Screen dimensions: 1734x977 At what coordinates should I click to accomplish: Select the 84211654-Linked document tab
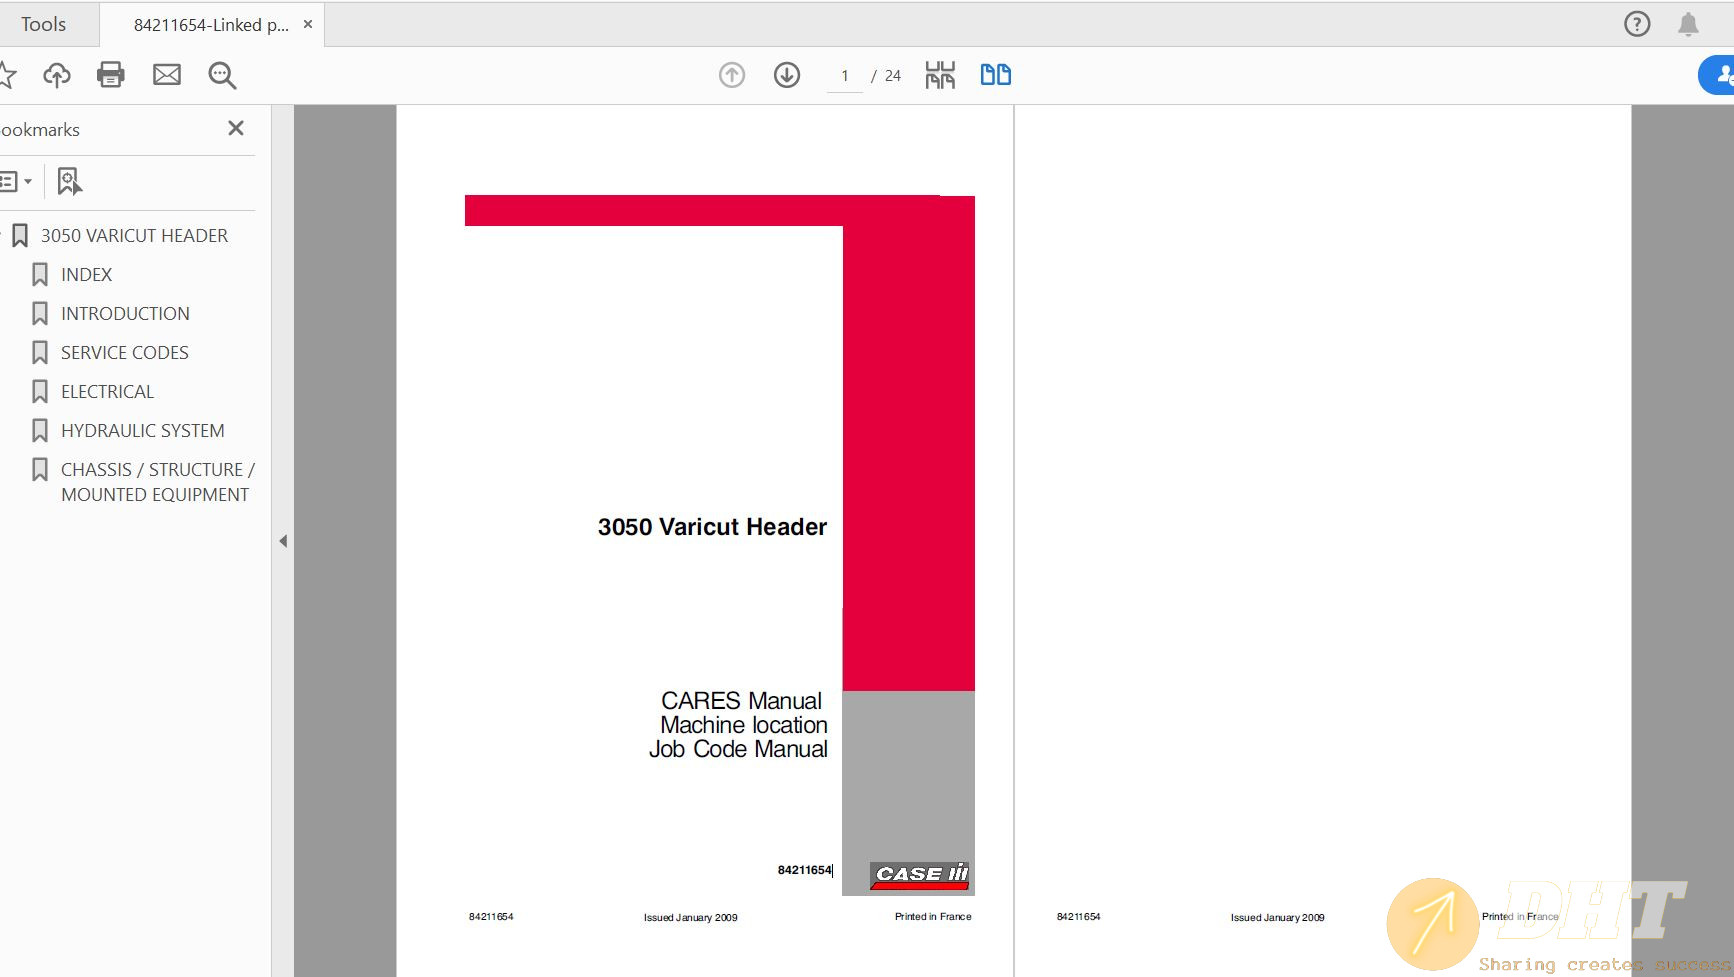coord(211,25)
